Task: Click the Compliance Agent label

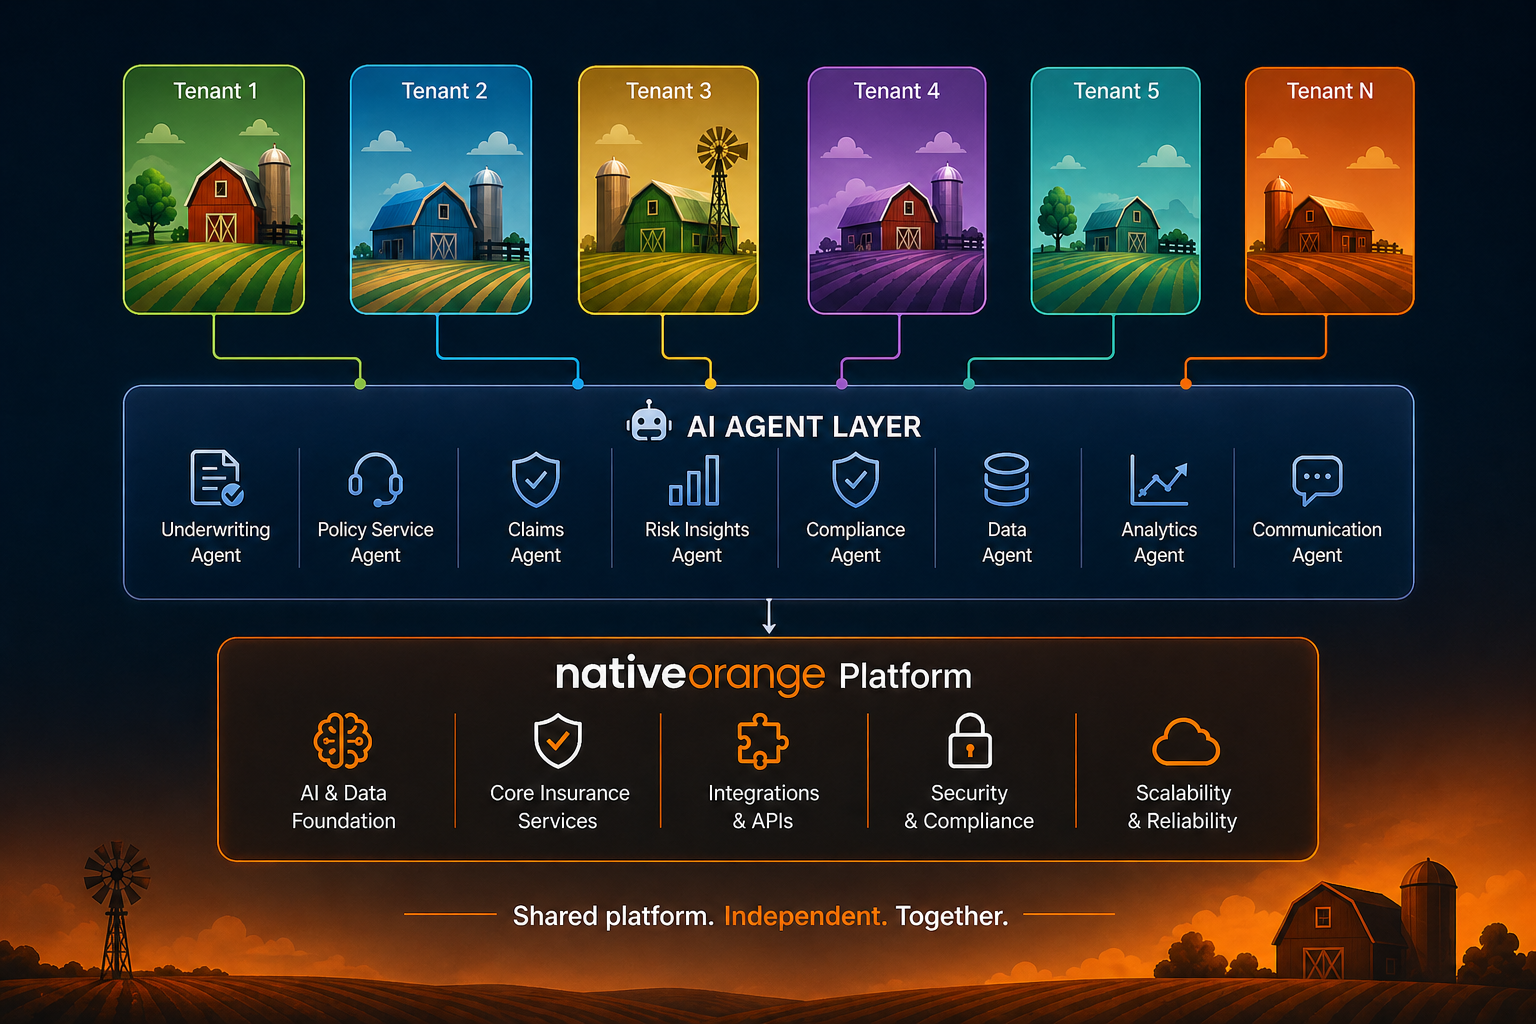Action: click(x=856, y=542)
